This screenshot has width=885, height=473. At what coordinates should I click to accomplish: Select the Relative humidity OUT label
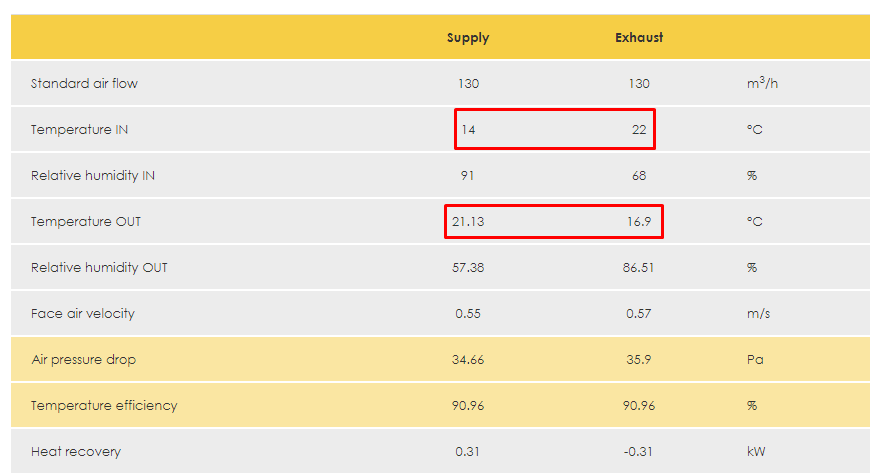[x=99, y=268]
